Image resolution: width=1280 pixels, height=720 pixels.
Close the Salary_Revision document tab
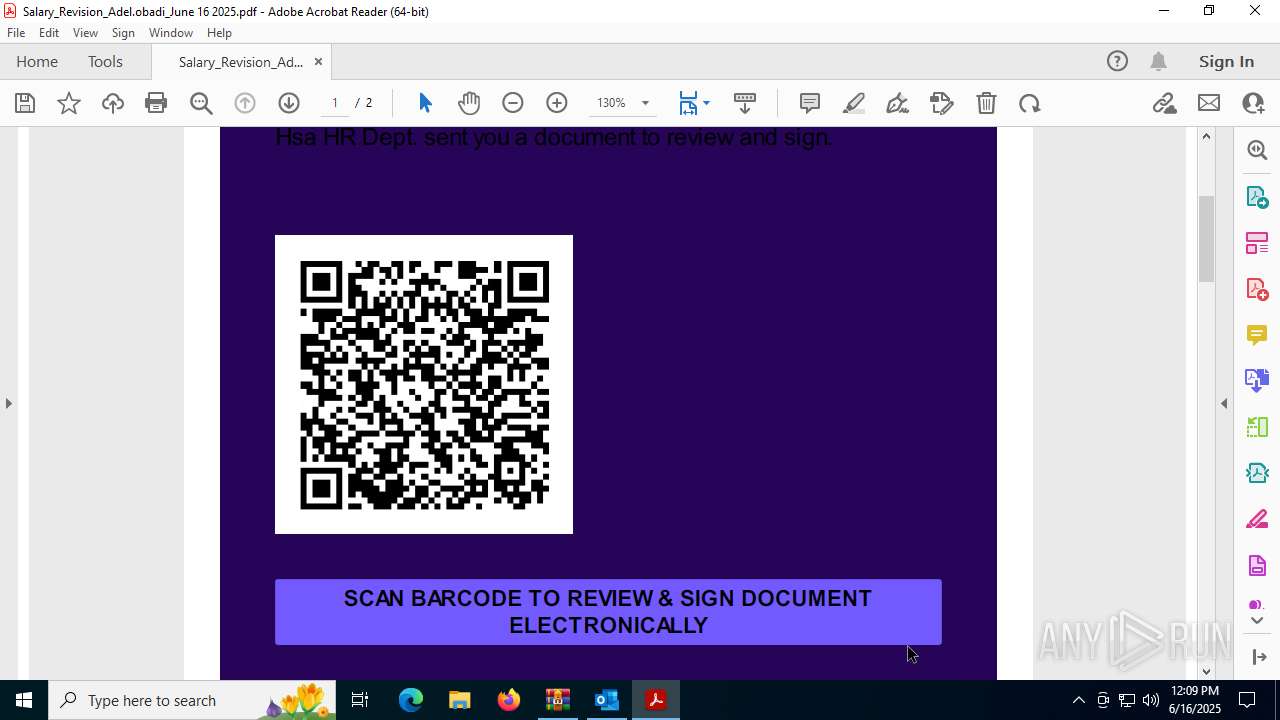[318, 62]
